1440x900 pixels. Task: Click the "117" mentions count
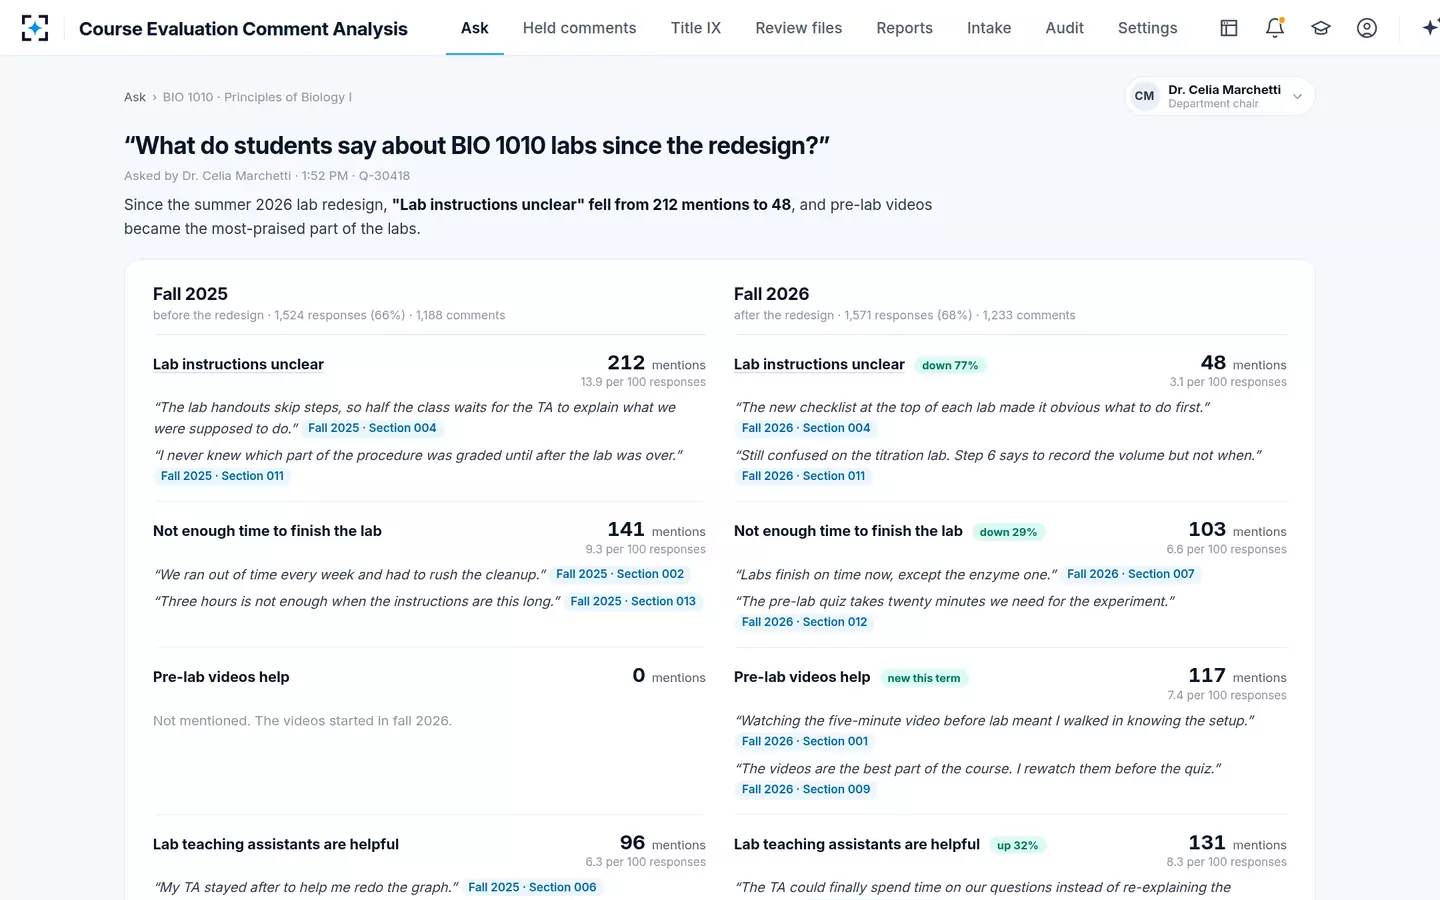[1207, 676]
